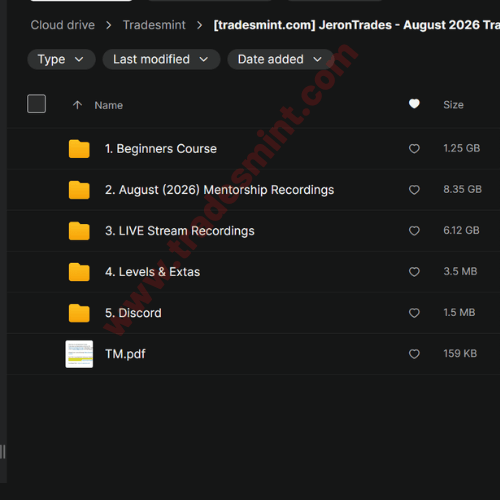Screen dimensions: 500x500
Task: Click the 1.5 MB size value
Action: (x=459, y=312)
